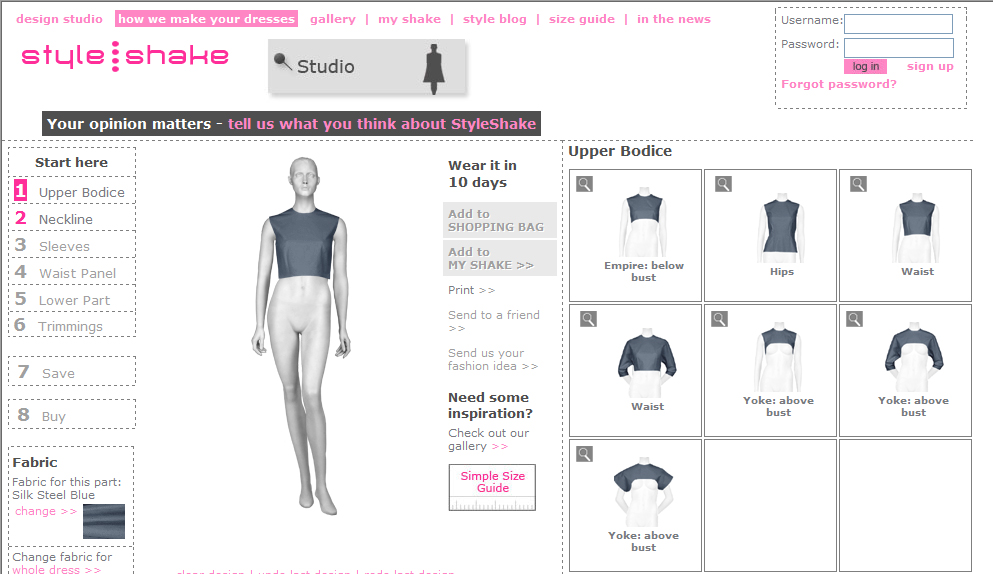Select the Empire below bust bodice thumbnail
Image resolution: width=993 pixels, height=574 pixels.
point(644,222)
